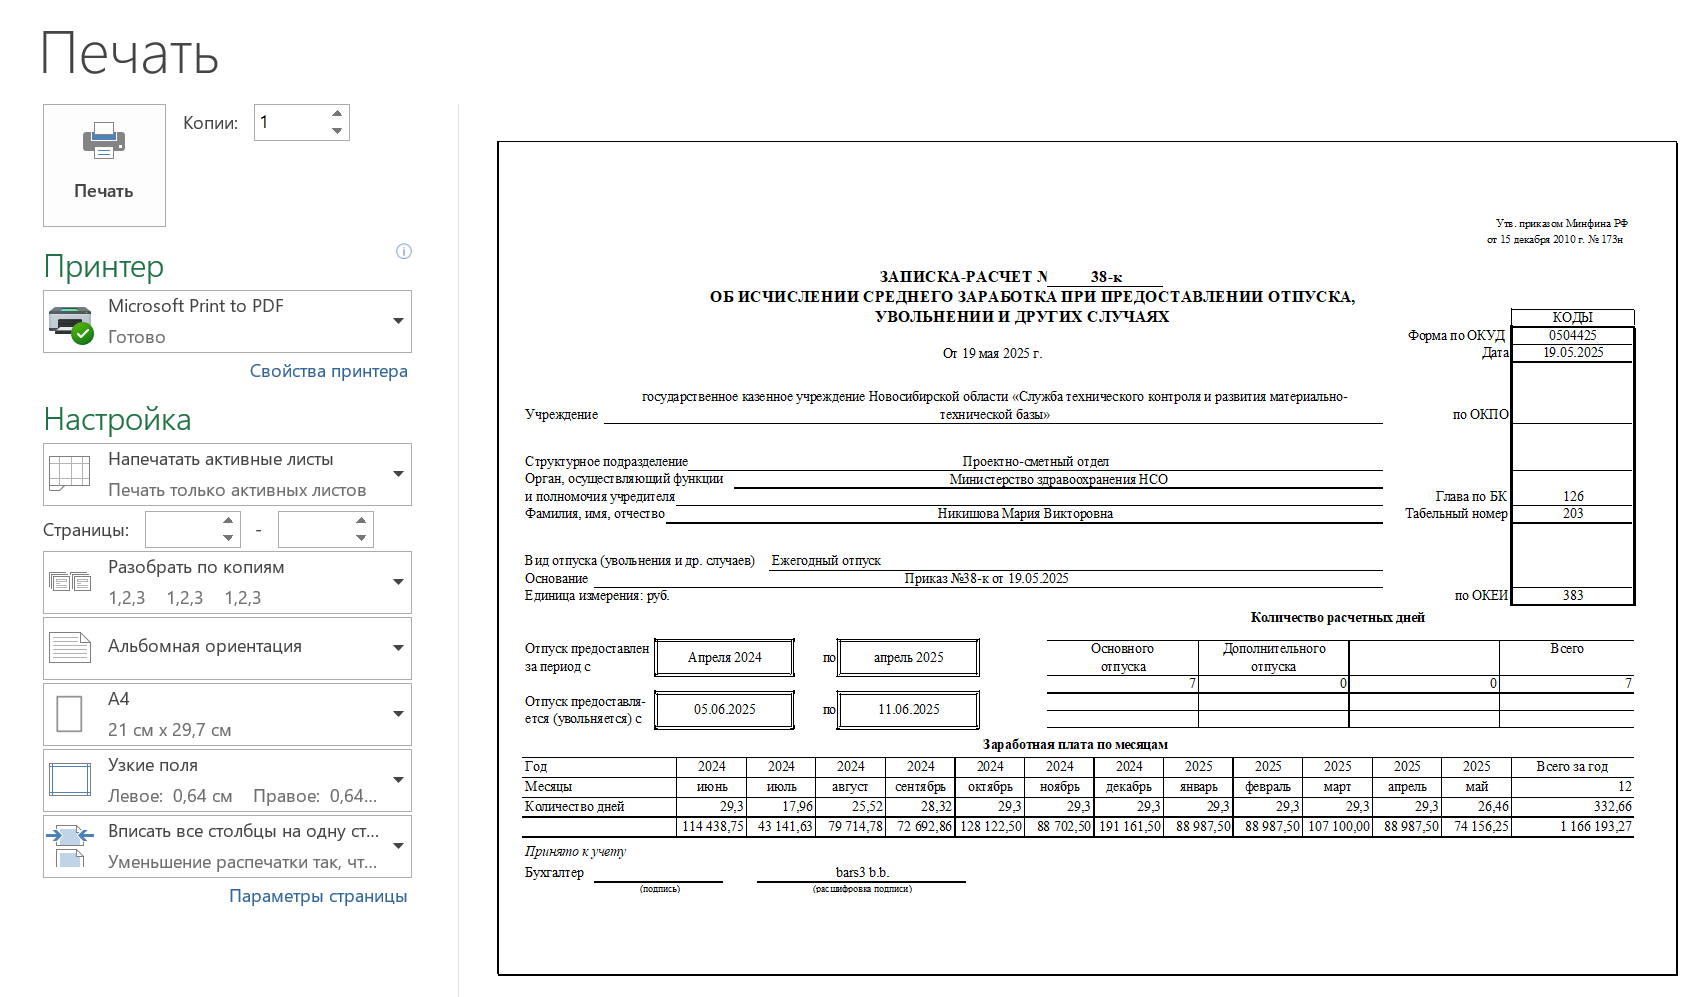
Task: Open printer info icon next to Принтер
Action: pyautogui.click(x=404, y=251)
